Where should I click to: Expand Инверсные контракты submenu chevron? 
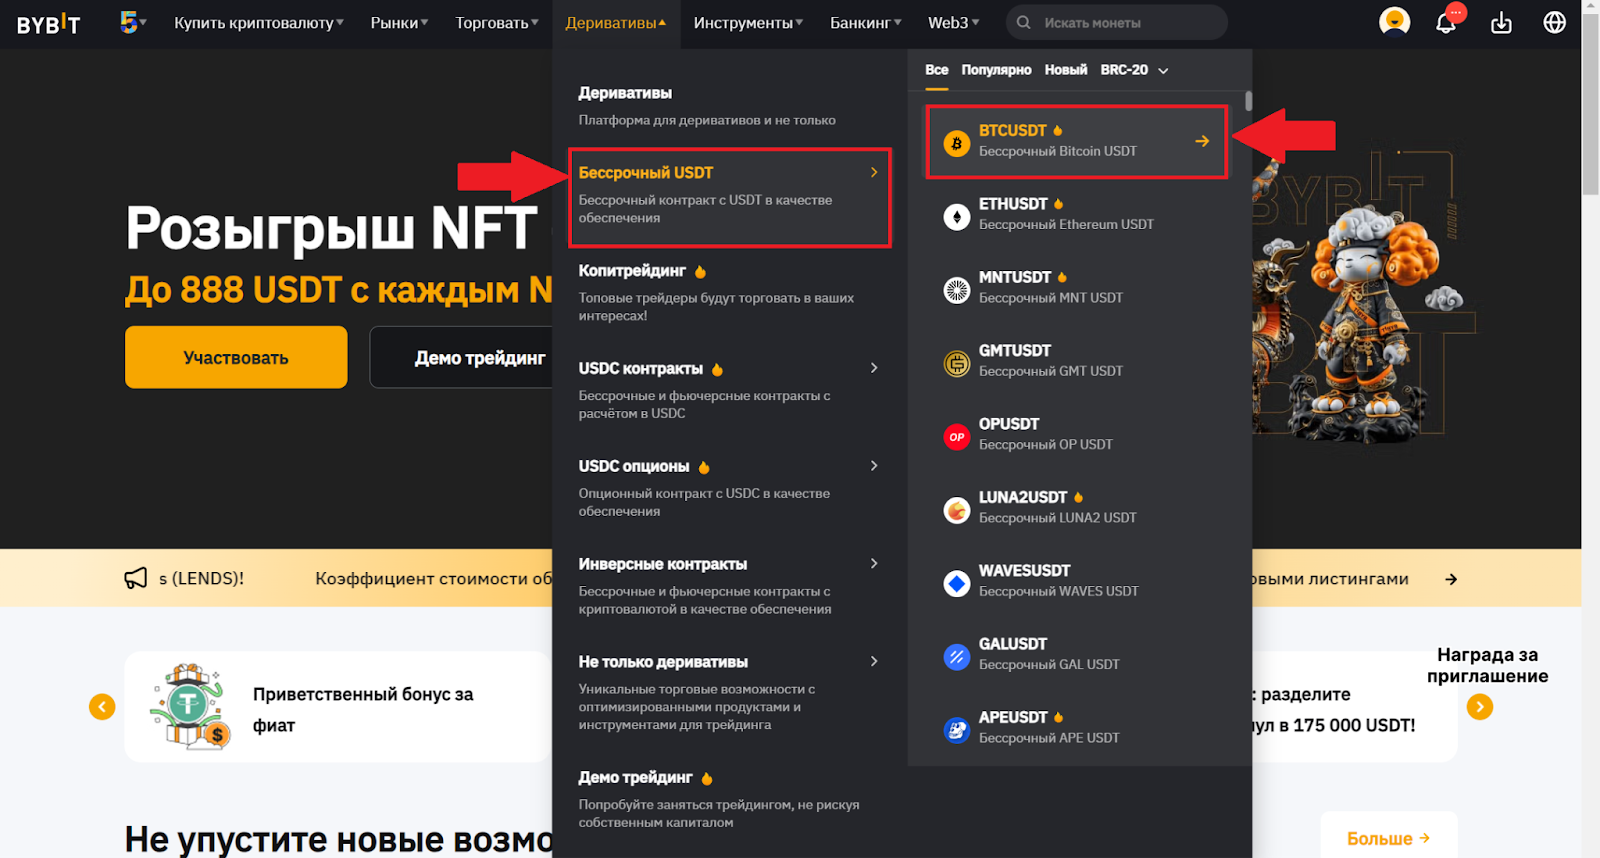874,563
